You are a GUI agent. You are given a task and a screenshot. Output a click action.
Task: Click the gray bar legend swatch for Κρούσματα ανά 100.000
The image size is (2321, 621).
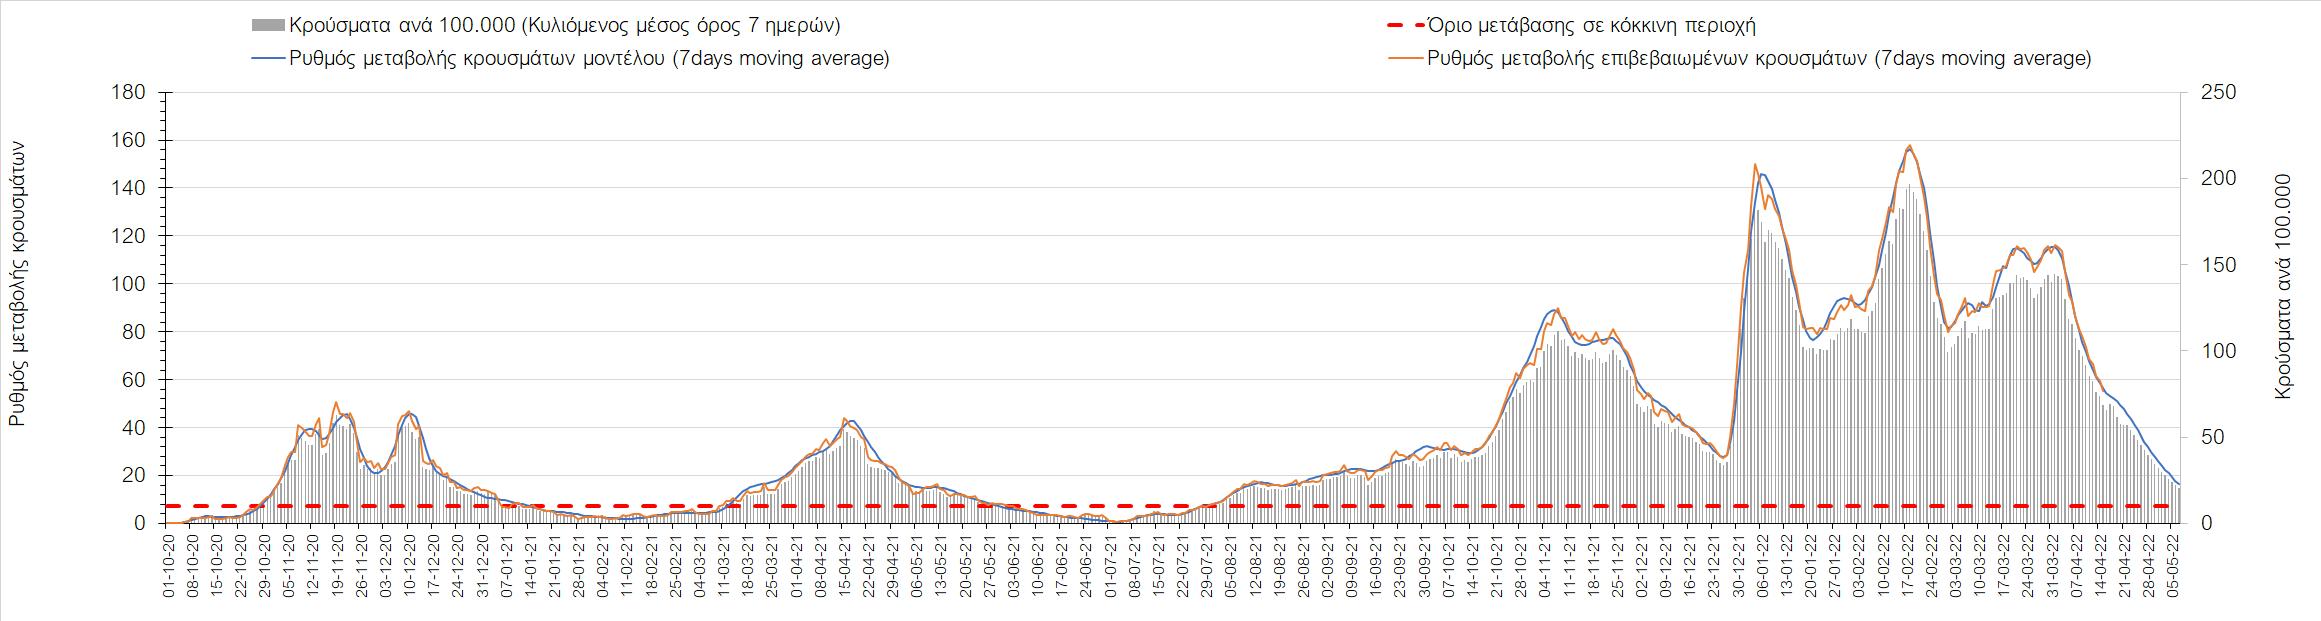[x=268, y=26]
